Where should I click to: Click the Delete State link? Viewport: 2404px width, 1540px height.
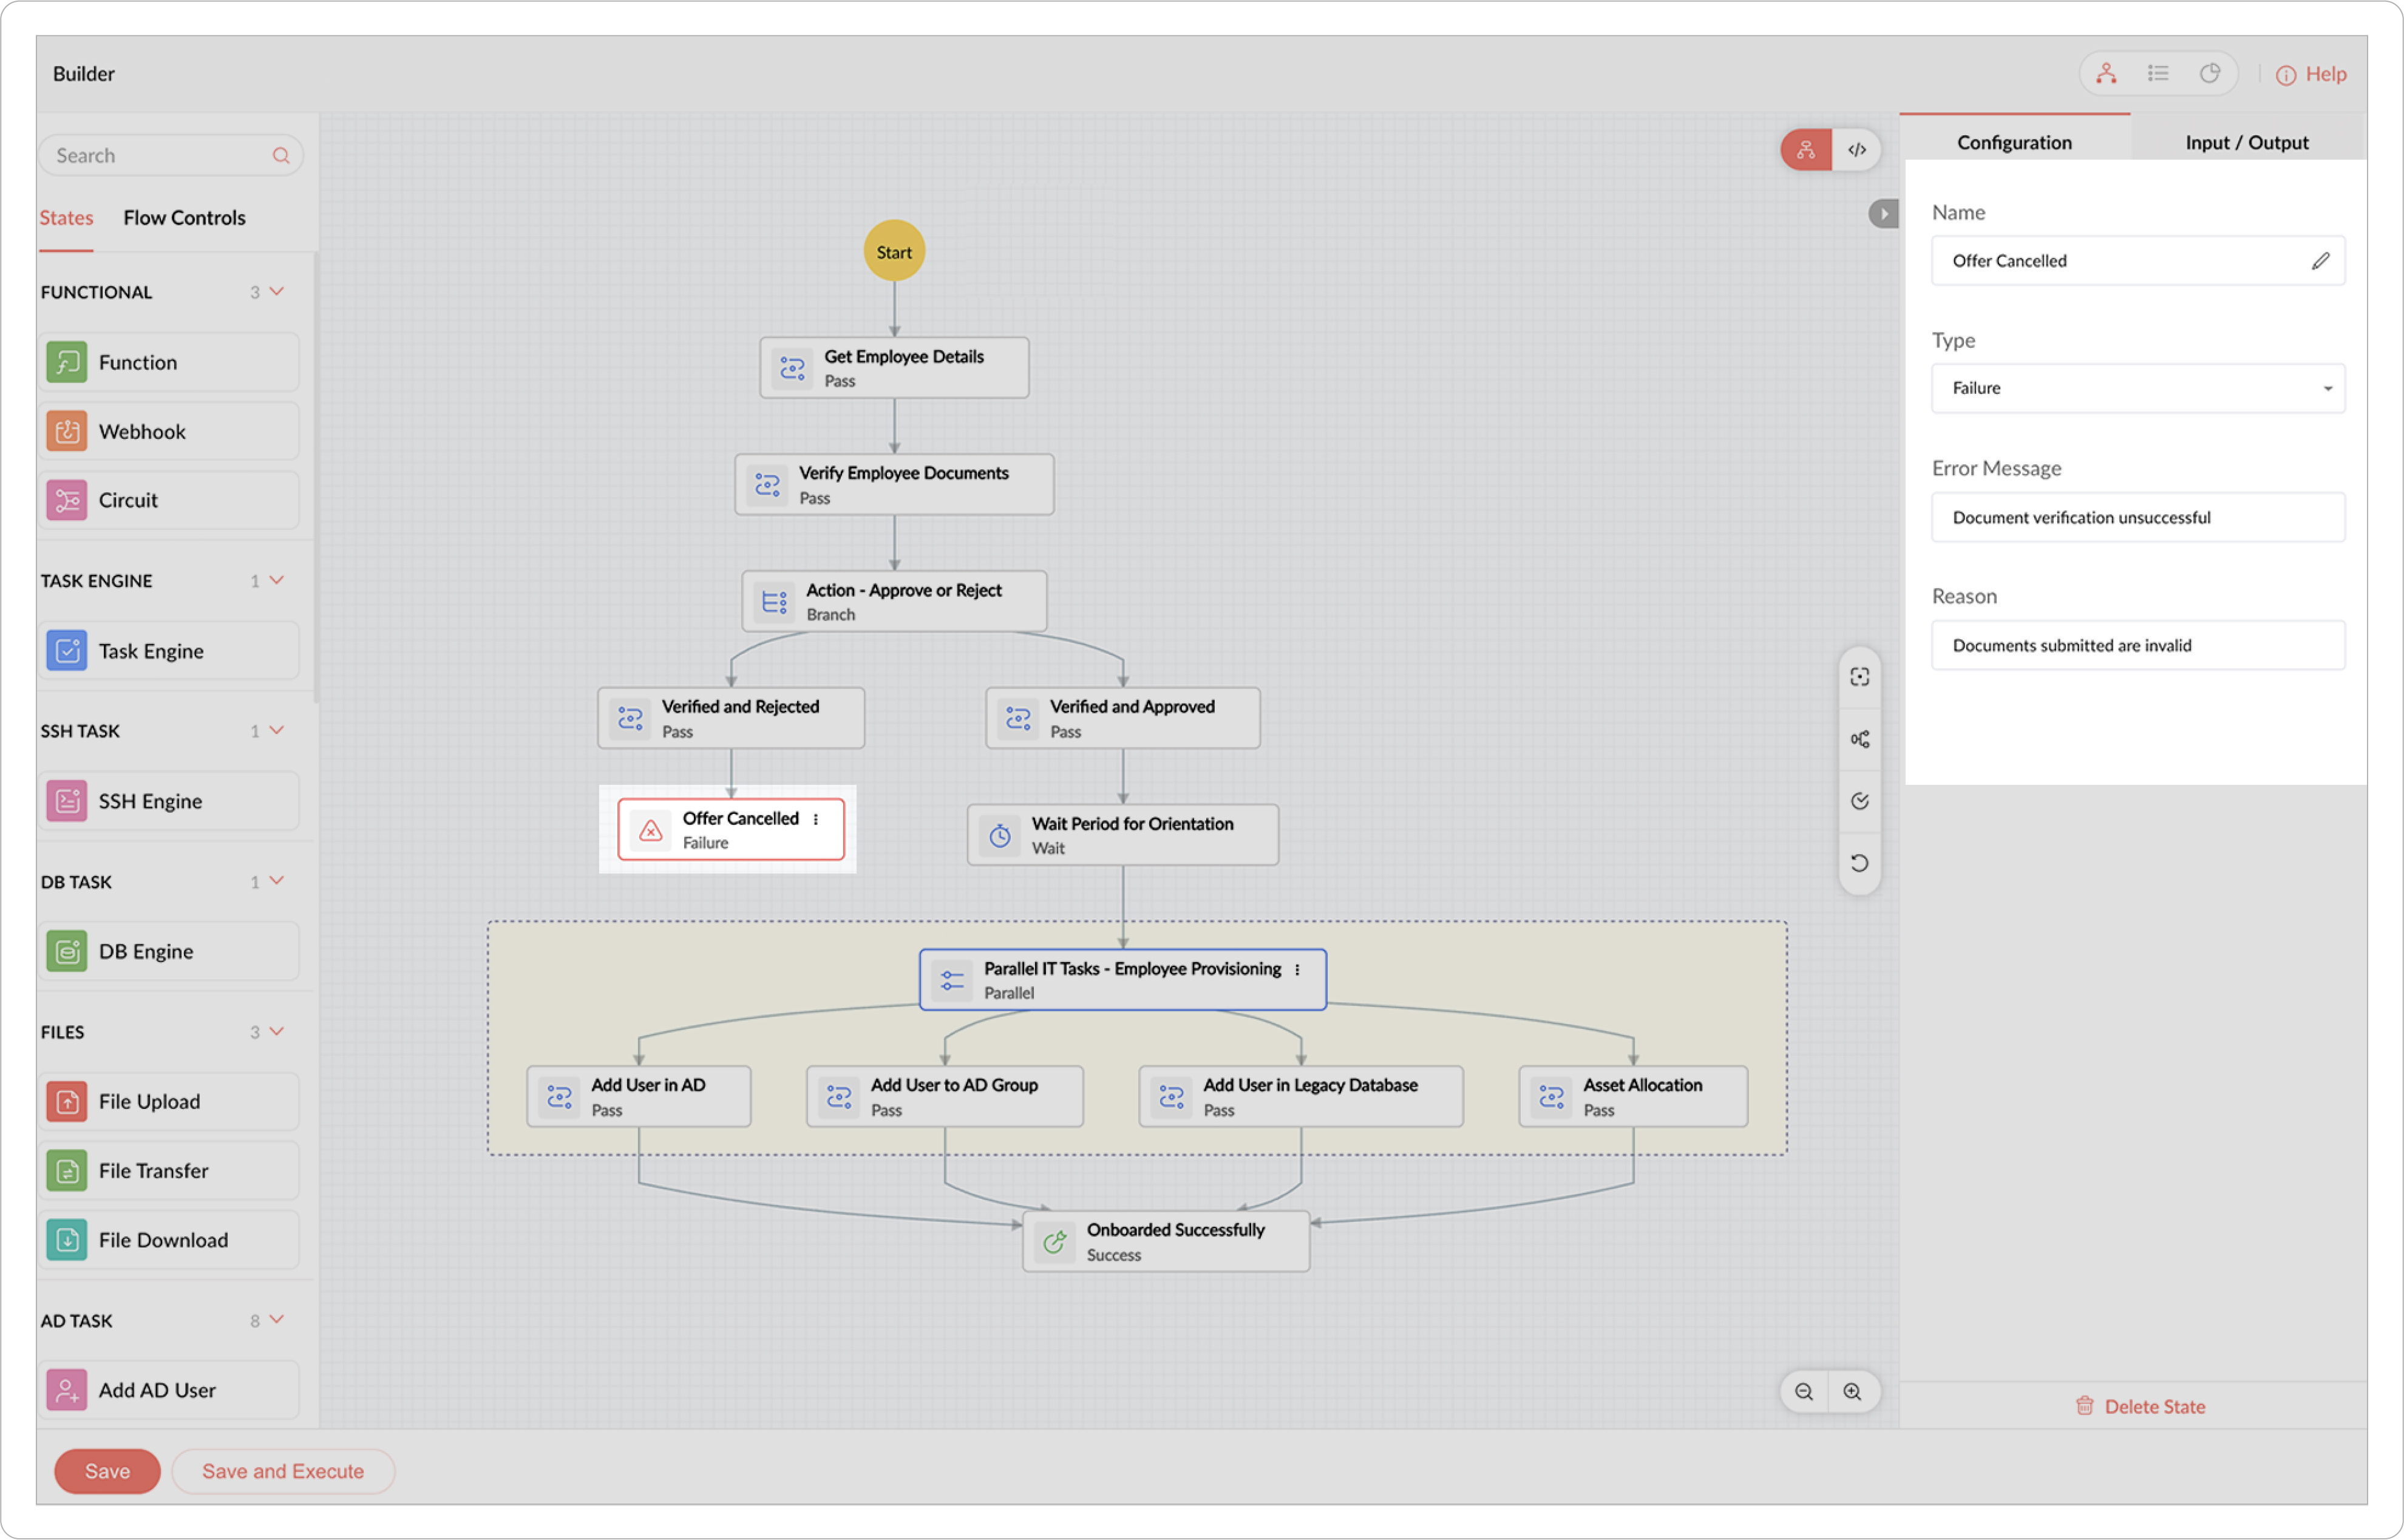pos(2140,1406)
